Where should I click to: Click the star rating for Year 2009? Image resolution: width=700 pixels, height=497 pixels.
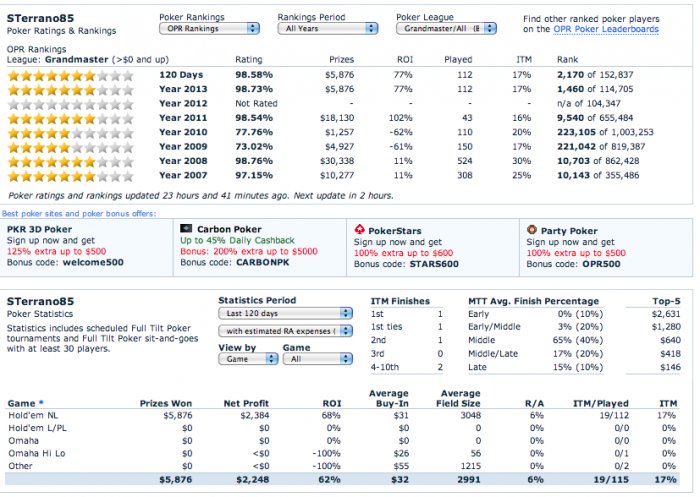(71, 147)
